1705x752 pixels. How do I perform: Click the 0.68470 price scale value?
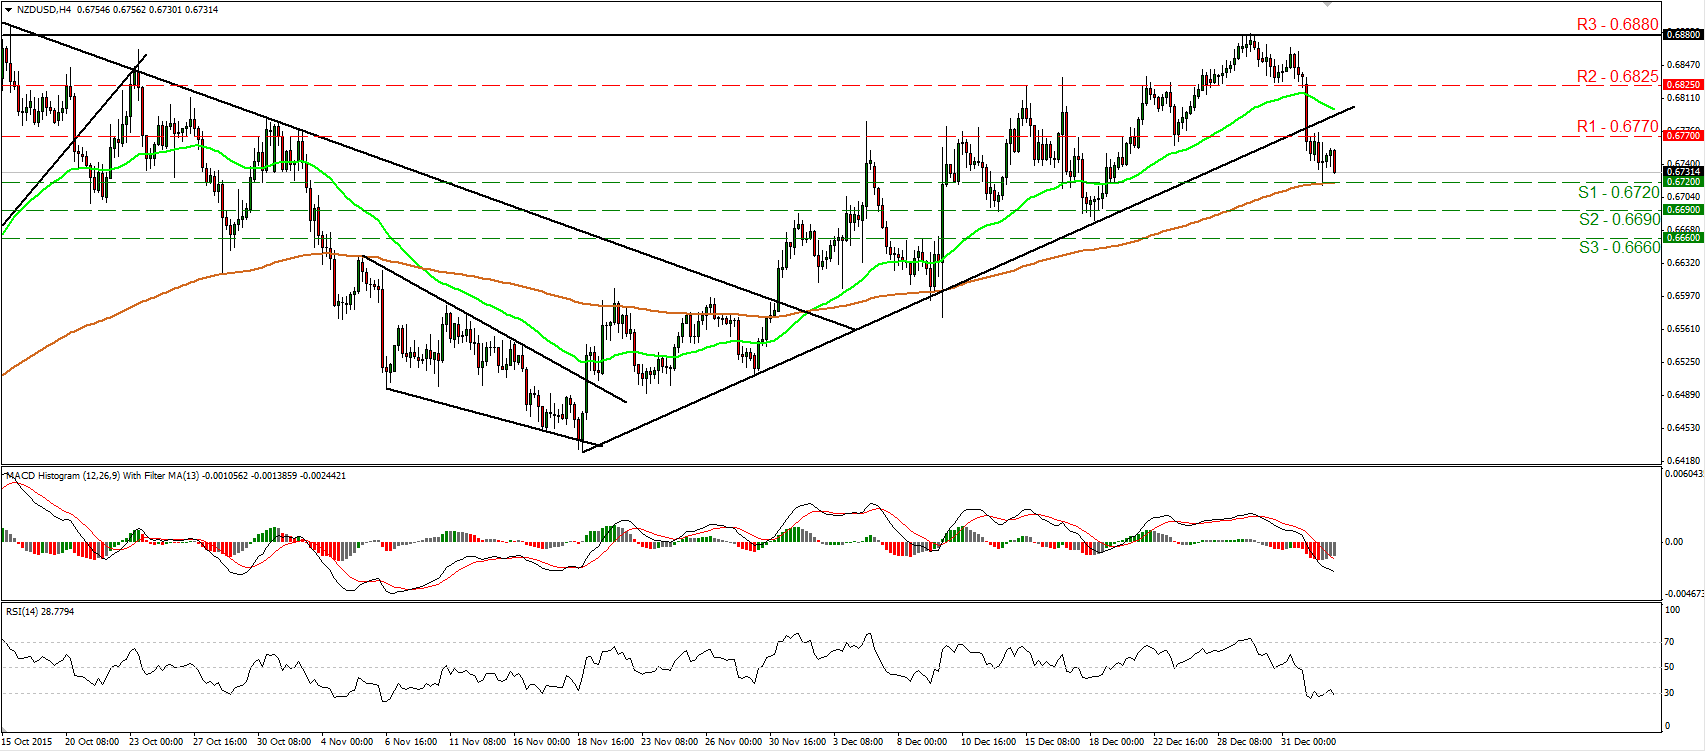click(1682, 64)
